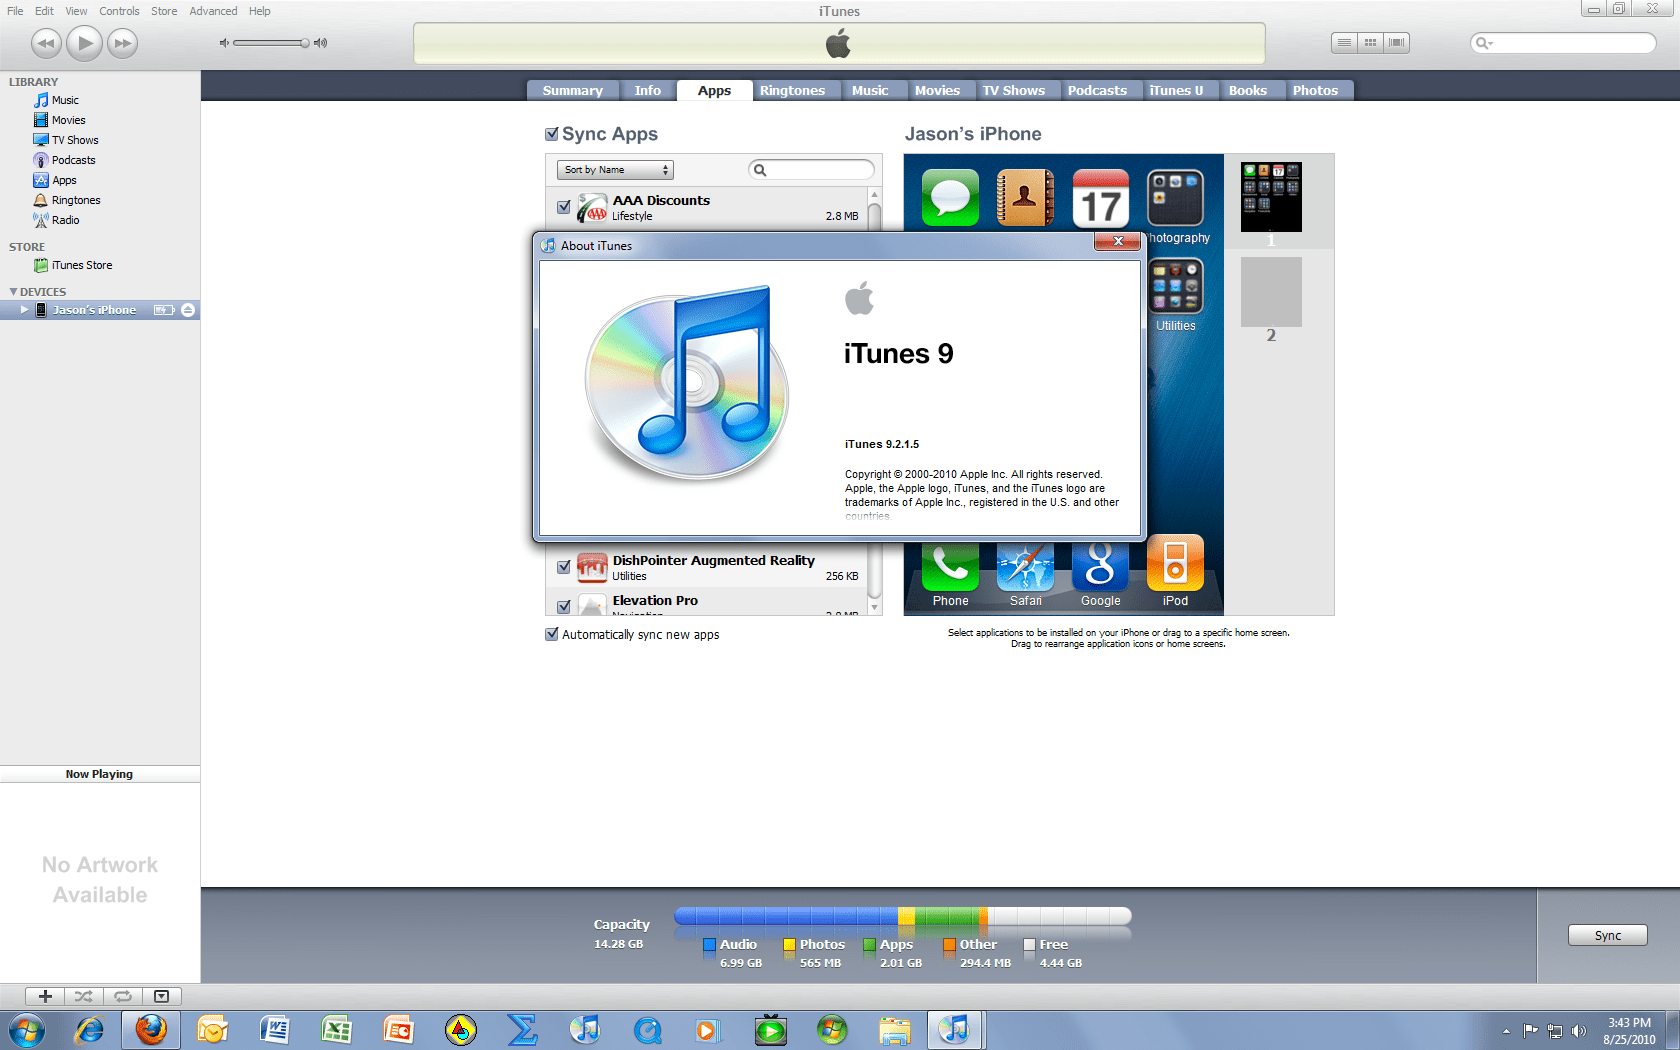Image resolution: width=1680 pixels, height=1050 pixels.
Task: Switch to Cover Flow view
Action: (1396, 43)
